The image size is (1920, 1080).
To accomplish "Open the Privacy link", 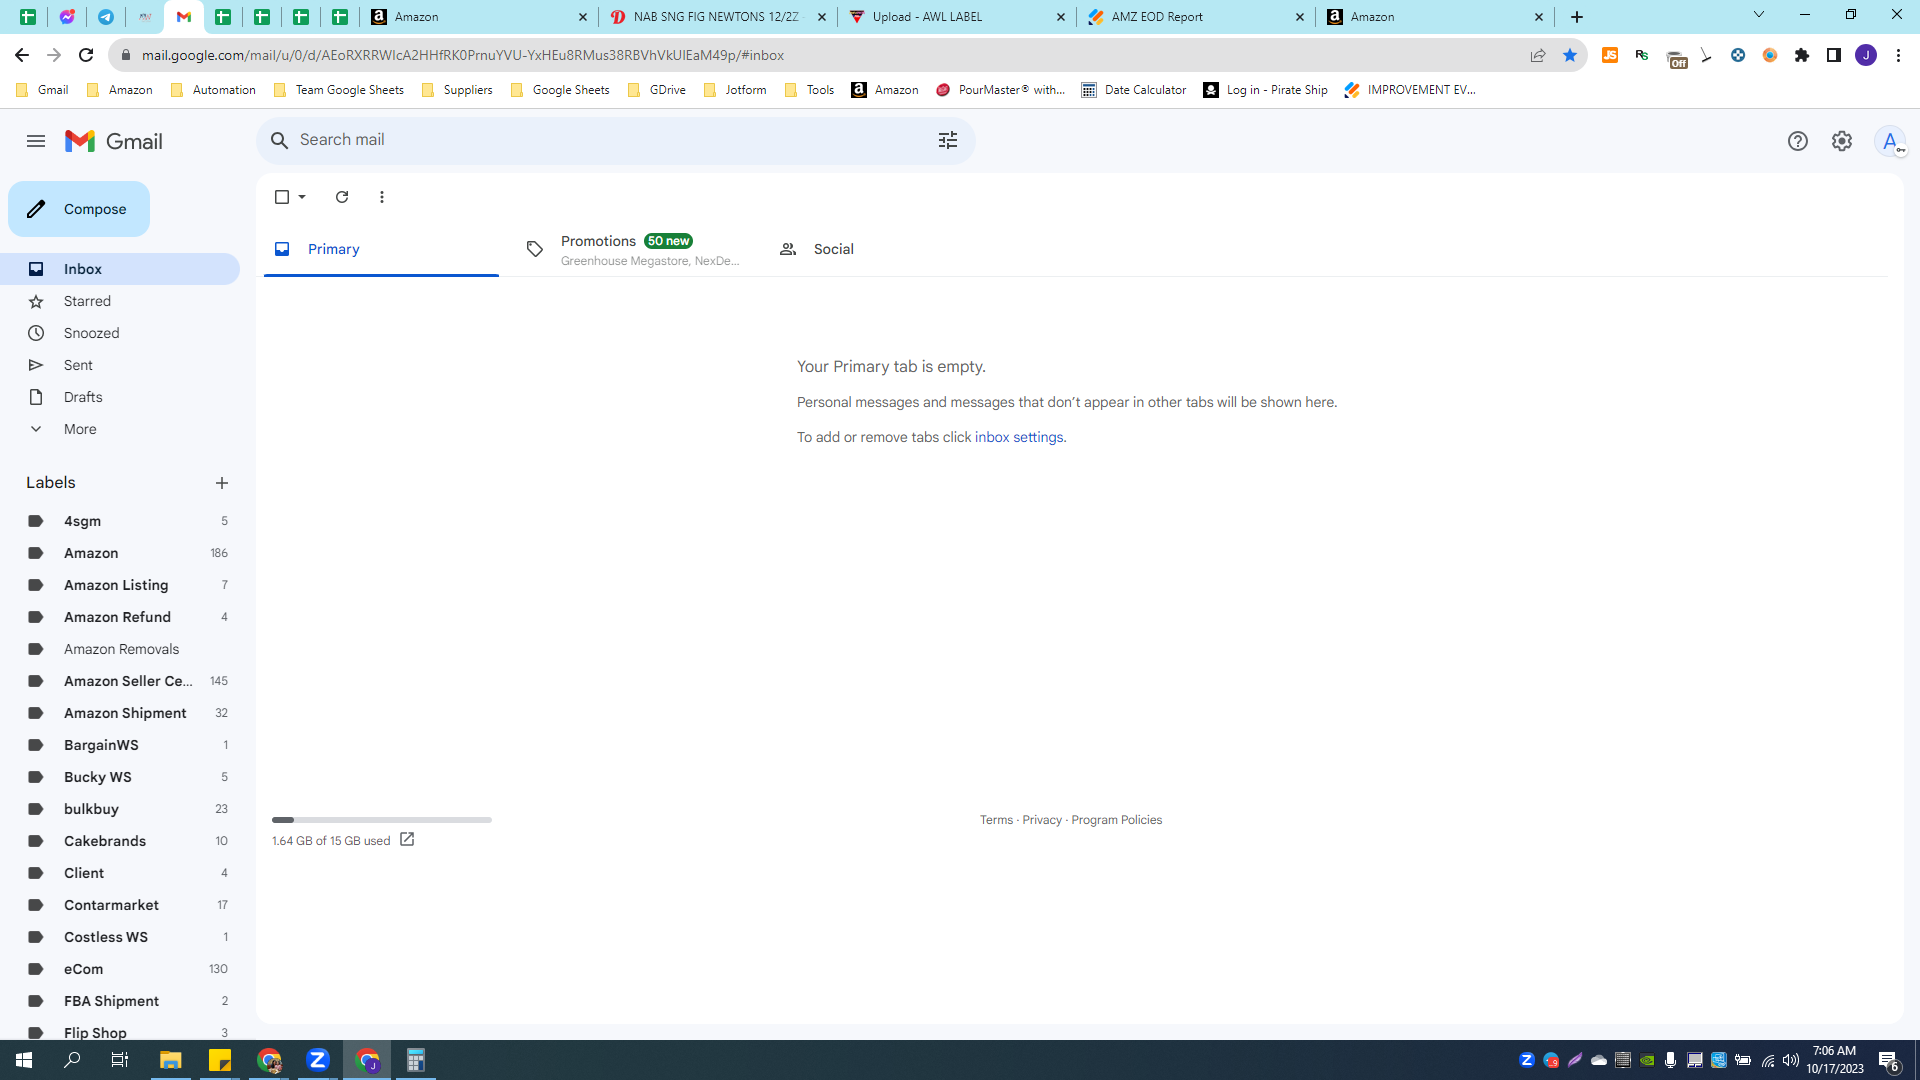I will coord(1042,820).
